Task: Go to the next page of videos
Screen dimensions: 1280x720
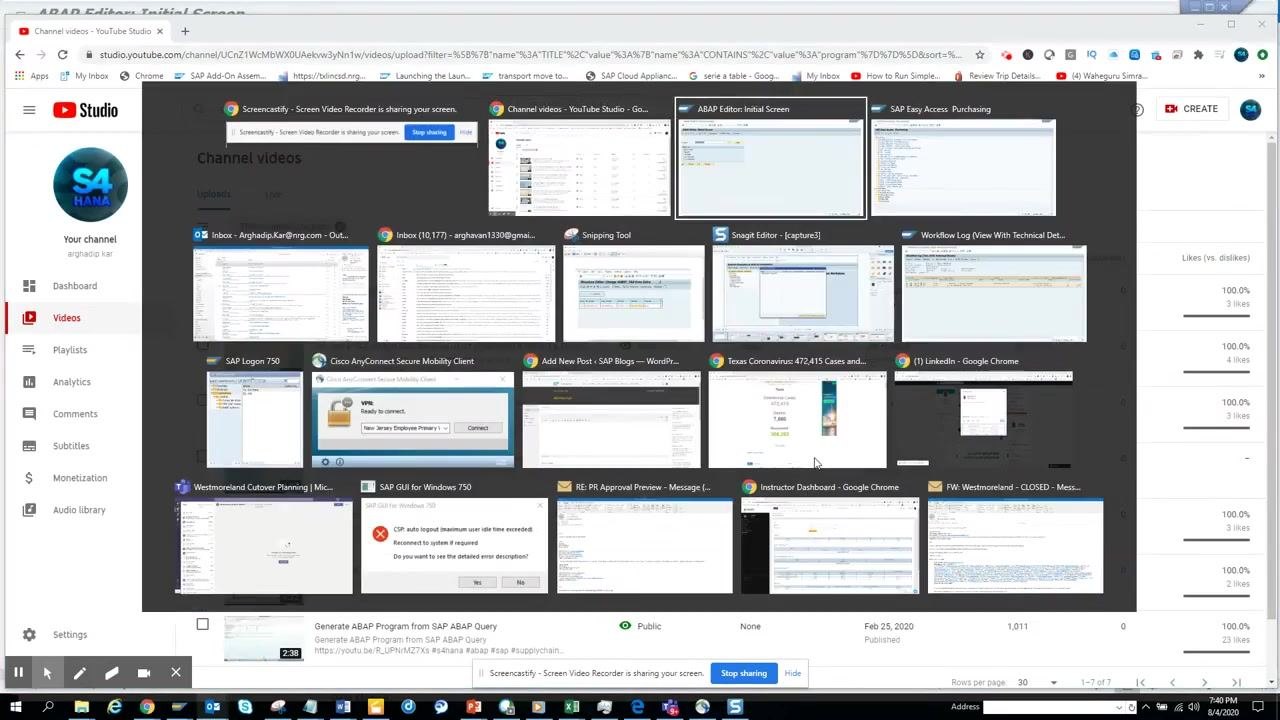Action: point(1204,682)
